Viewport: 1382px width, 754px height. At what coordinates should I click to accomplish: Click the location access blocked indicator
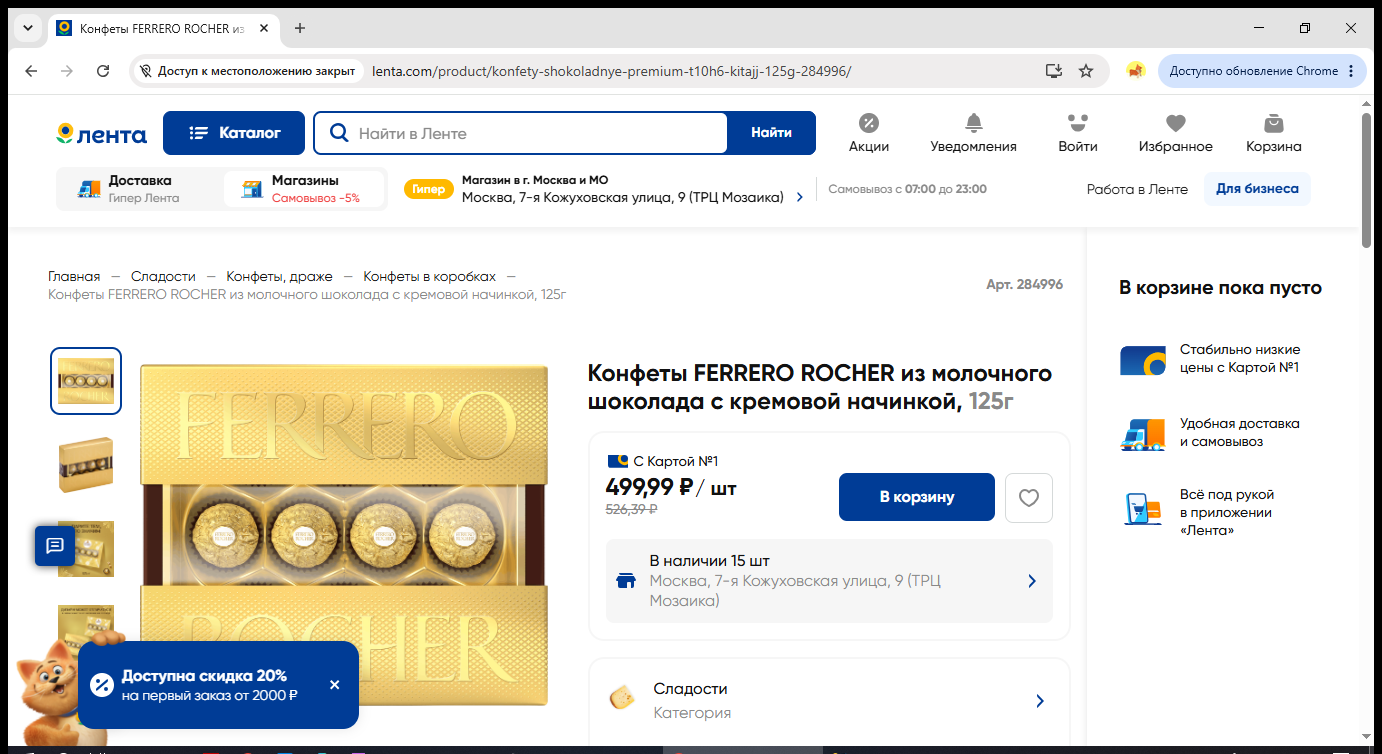click(x=247, y=71)
